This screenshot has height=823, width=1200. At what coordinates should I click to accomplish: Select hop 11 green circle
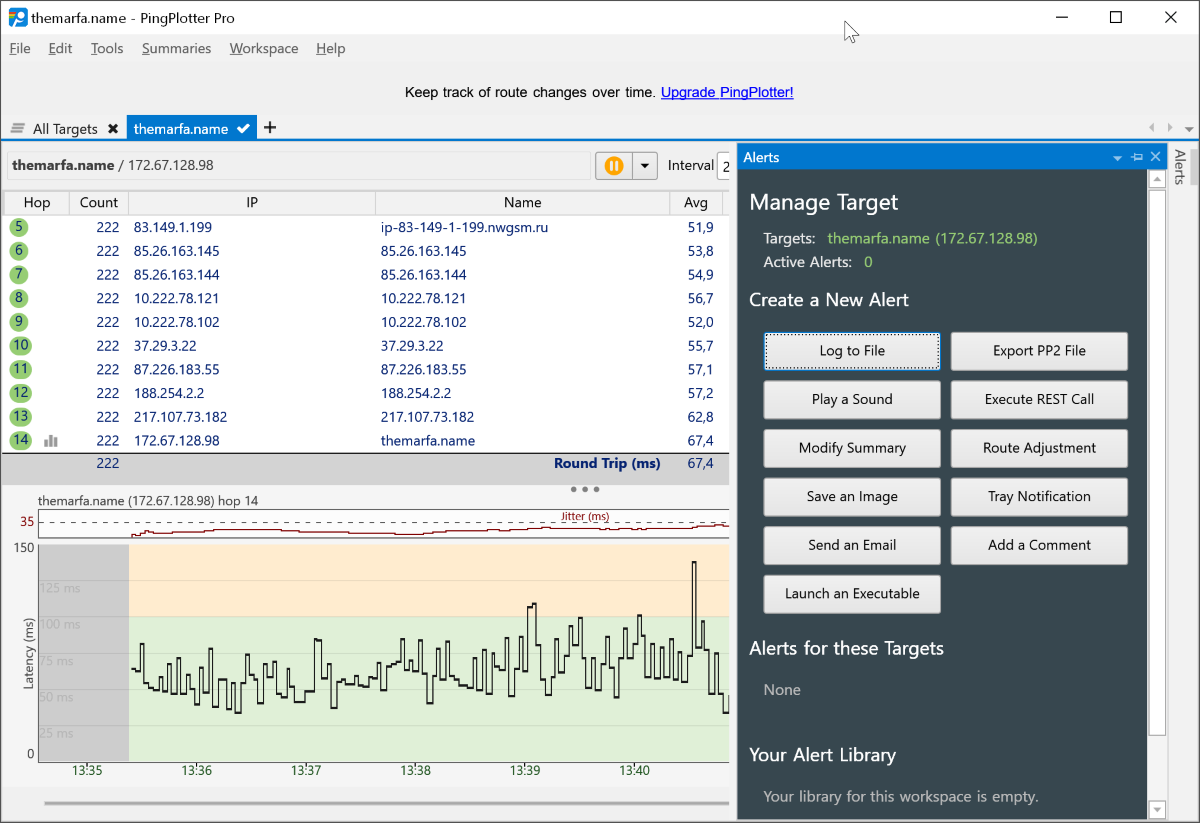point(20,369)
